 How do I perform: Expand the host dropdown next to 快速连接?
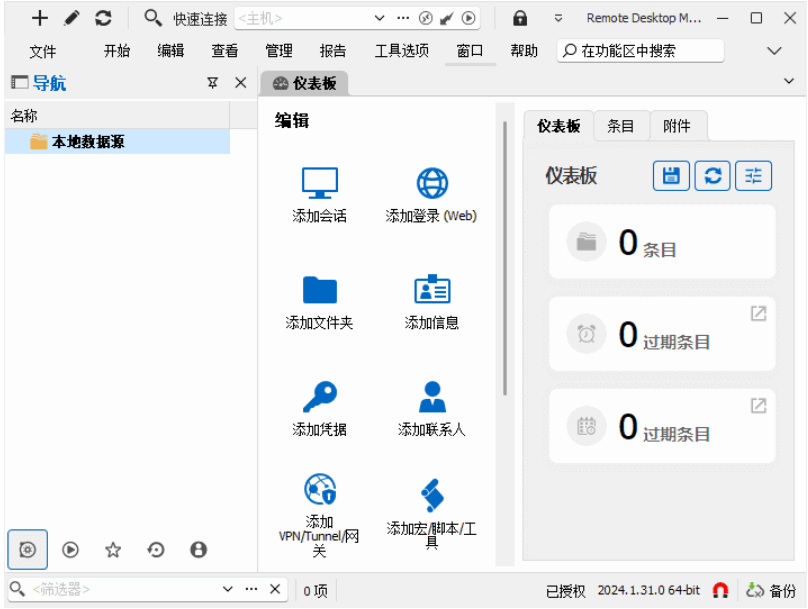pos(378,18)
